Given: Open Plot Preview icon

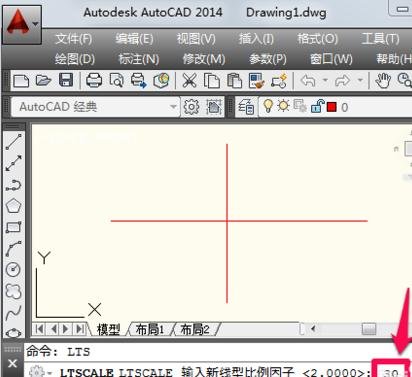Looking at the screenshot, I should tap(116, 81).
